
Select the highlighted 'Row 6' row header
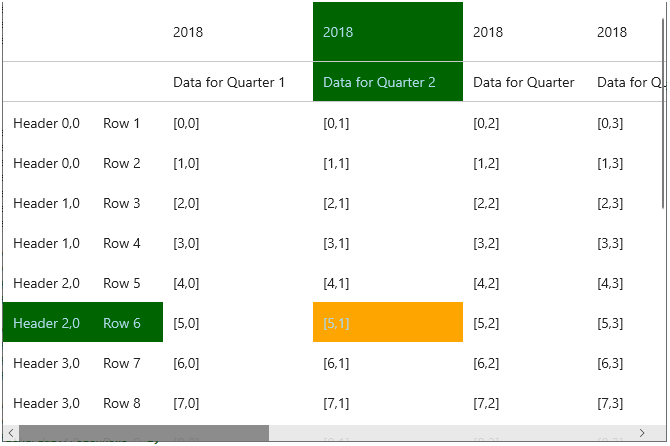pyautogui.click(x=122, y=323)
